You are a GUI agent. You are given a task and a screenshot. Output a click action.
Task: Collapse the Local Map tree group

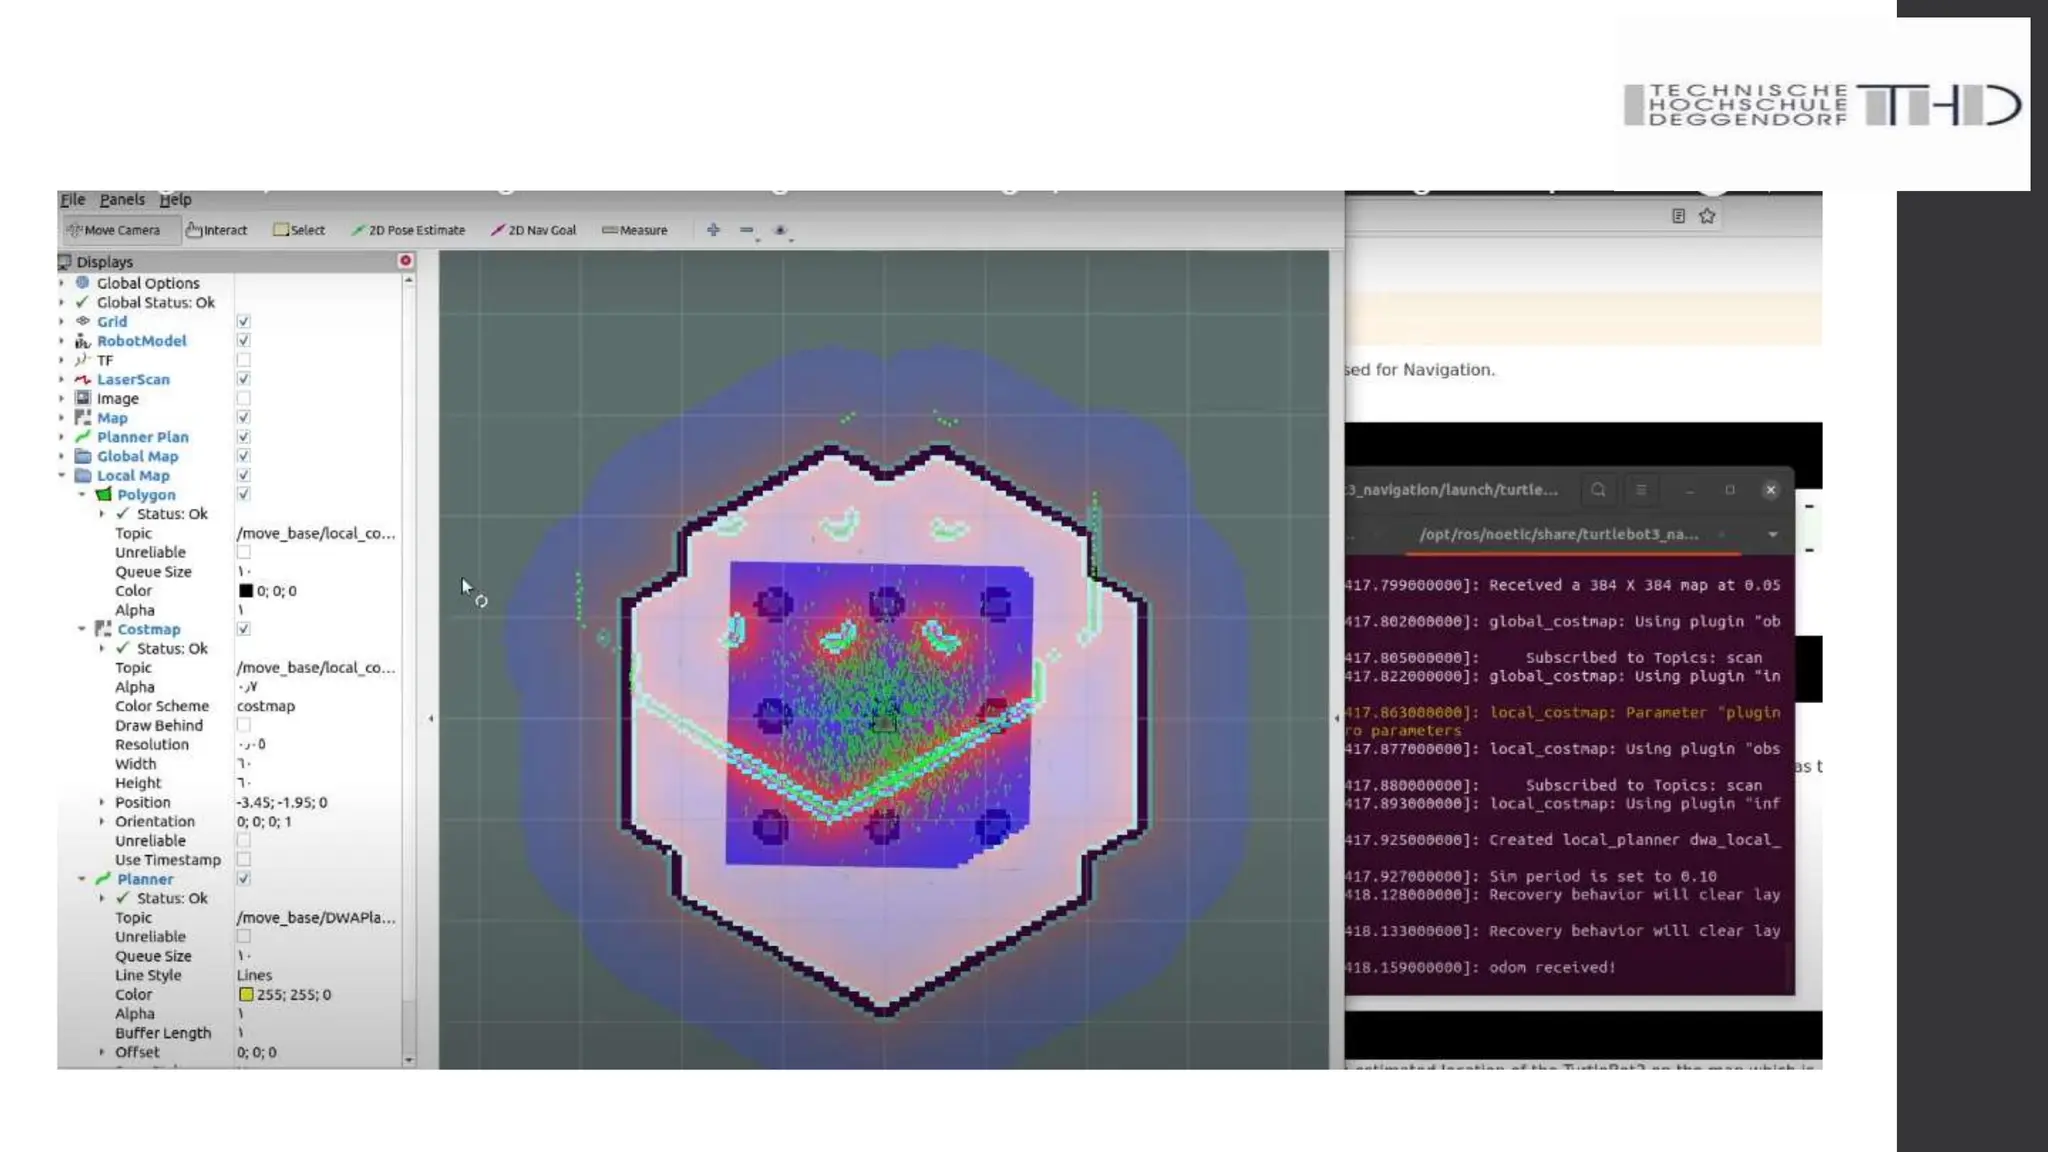coord(62,476)
